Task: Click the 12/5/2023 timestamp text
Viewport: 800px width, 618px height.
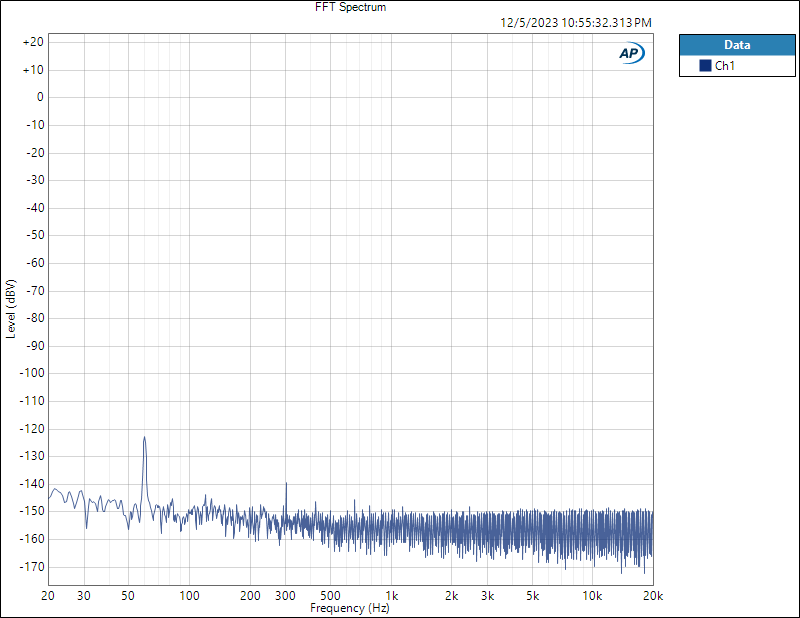Action: click(x=576, y=22)
